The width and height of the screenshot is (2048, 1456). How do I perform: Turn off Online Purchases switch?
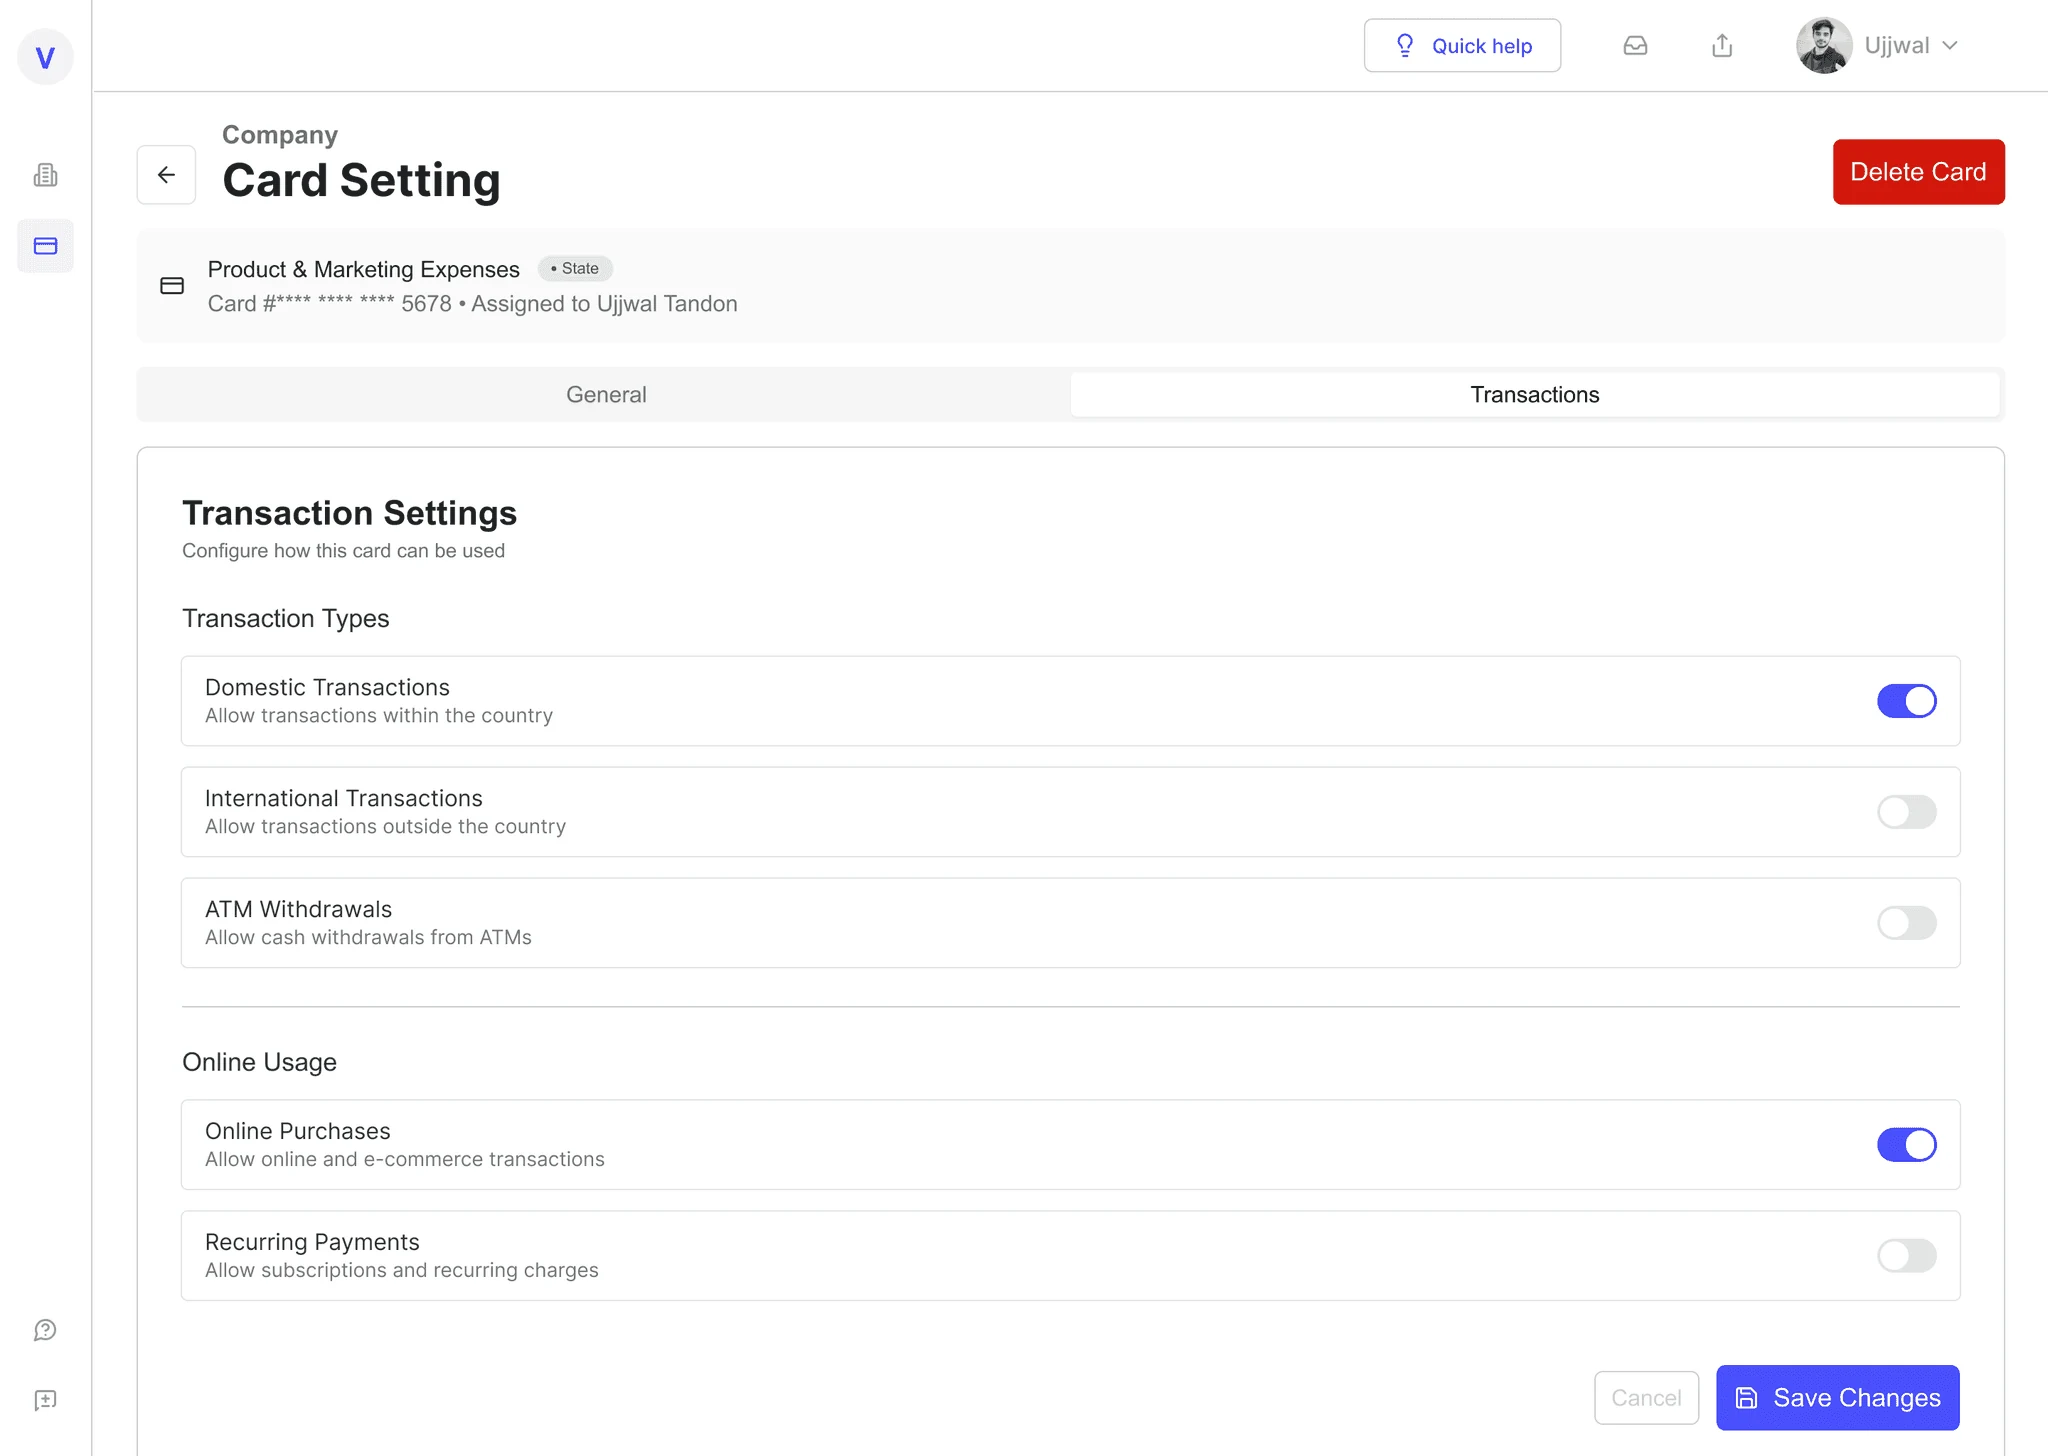(1906, 1145)
